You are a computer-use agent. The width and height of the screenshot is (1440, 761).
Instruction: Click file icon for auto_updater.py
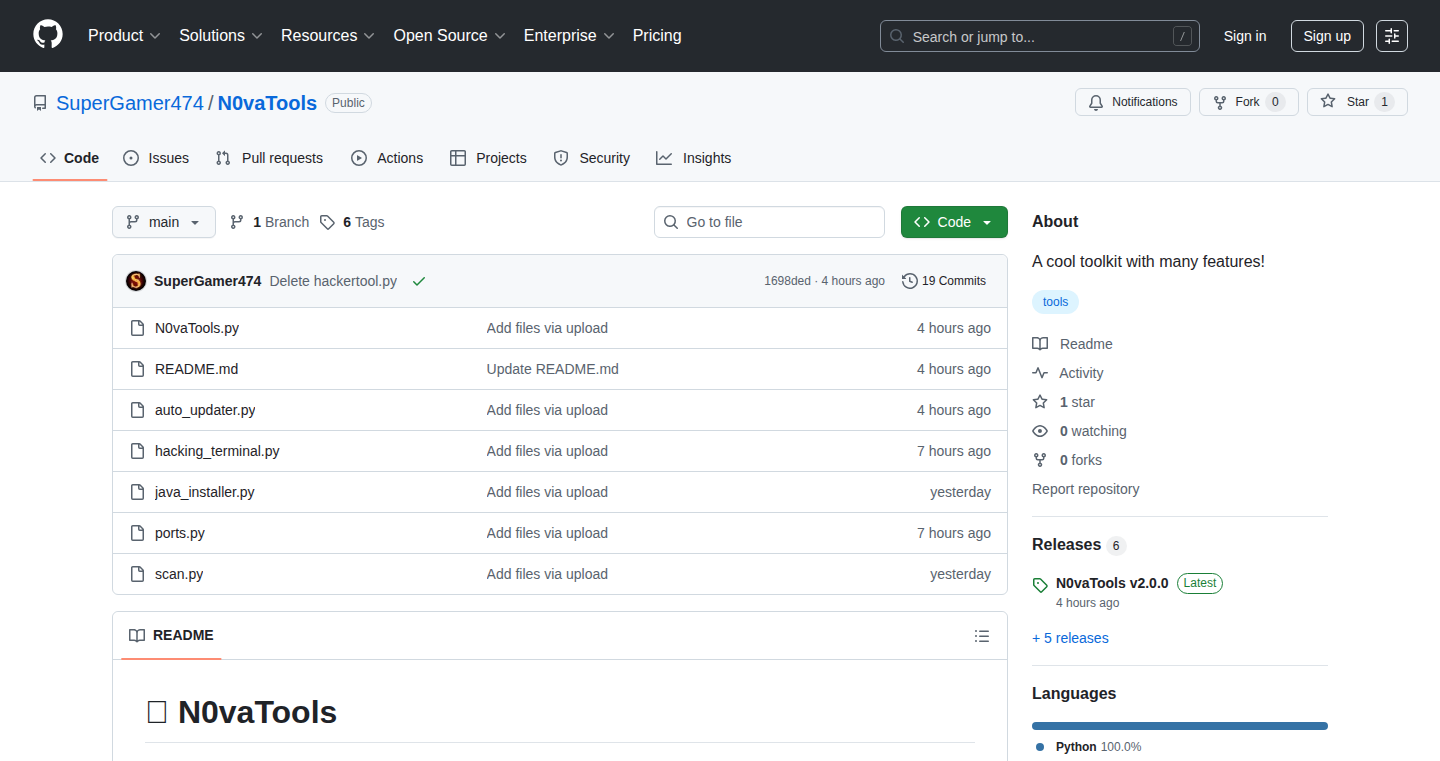138,410
